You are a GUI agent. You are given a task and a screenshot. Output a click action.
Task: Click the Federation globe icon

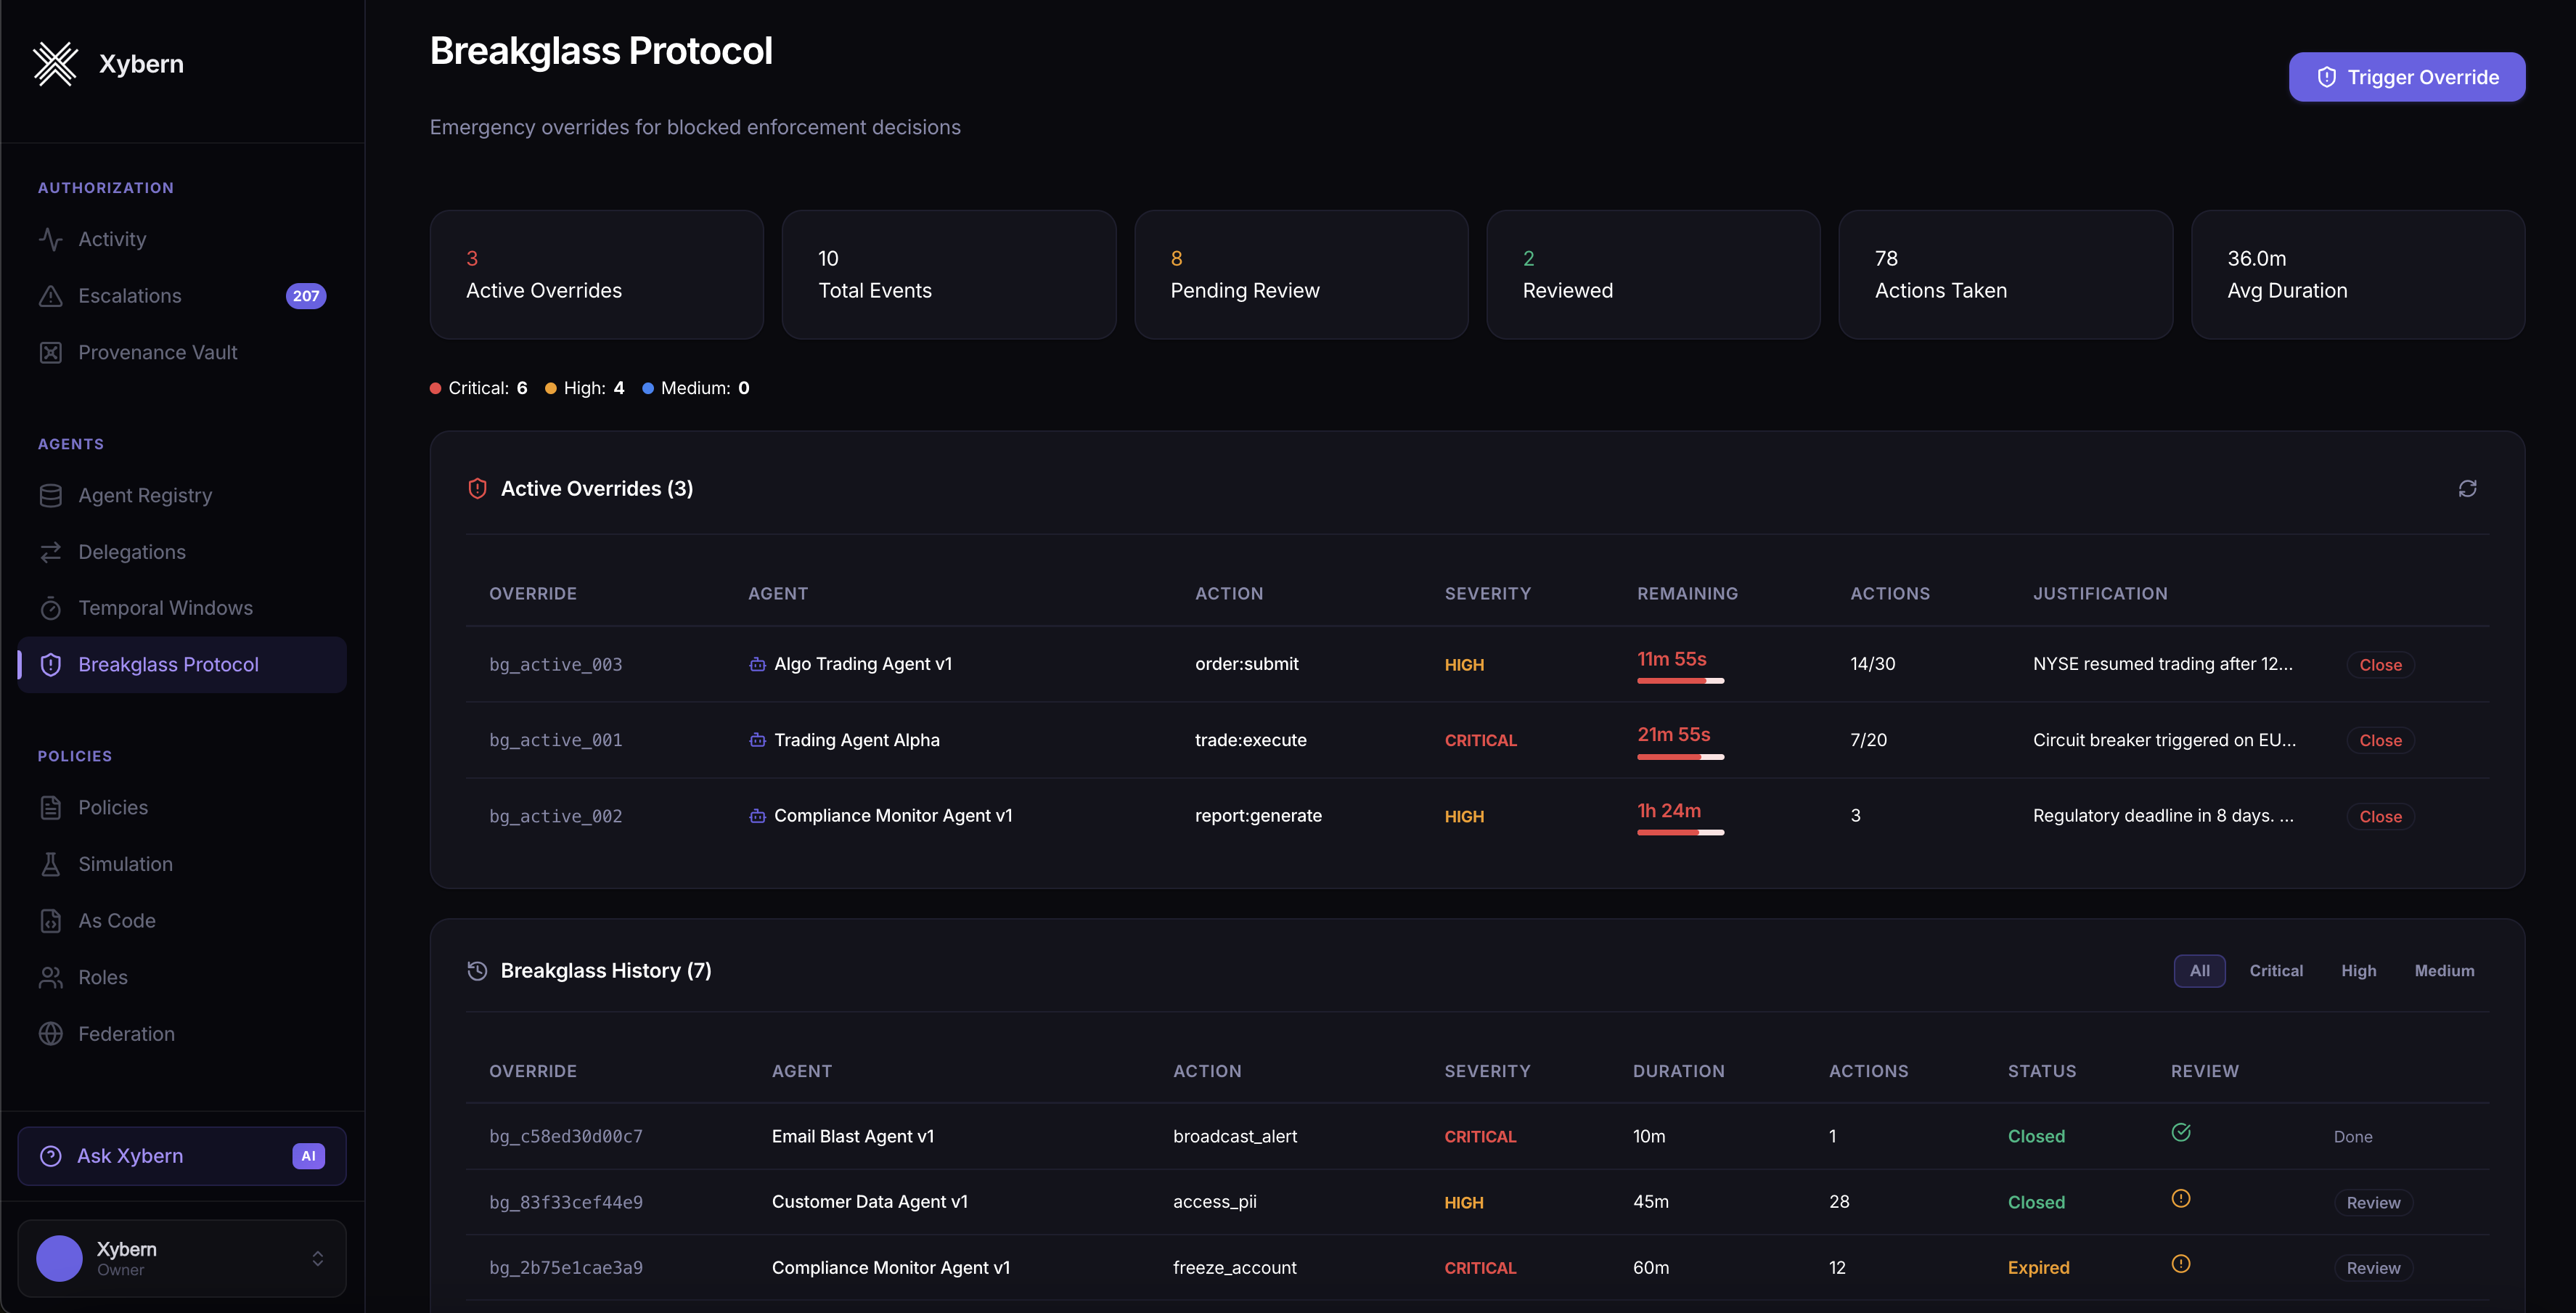click(x=50, y=1034)
